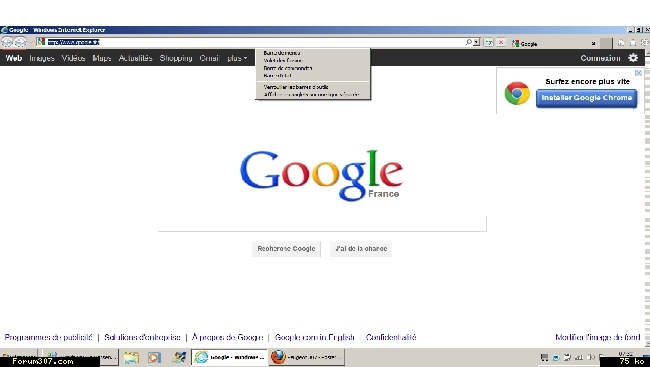
Task: Click the Chrome logo in the promo
Action: [517, 93]
